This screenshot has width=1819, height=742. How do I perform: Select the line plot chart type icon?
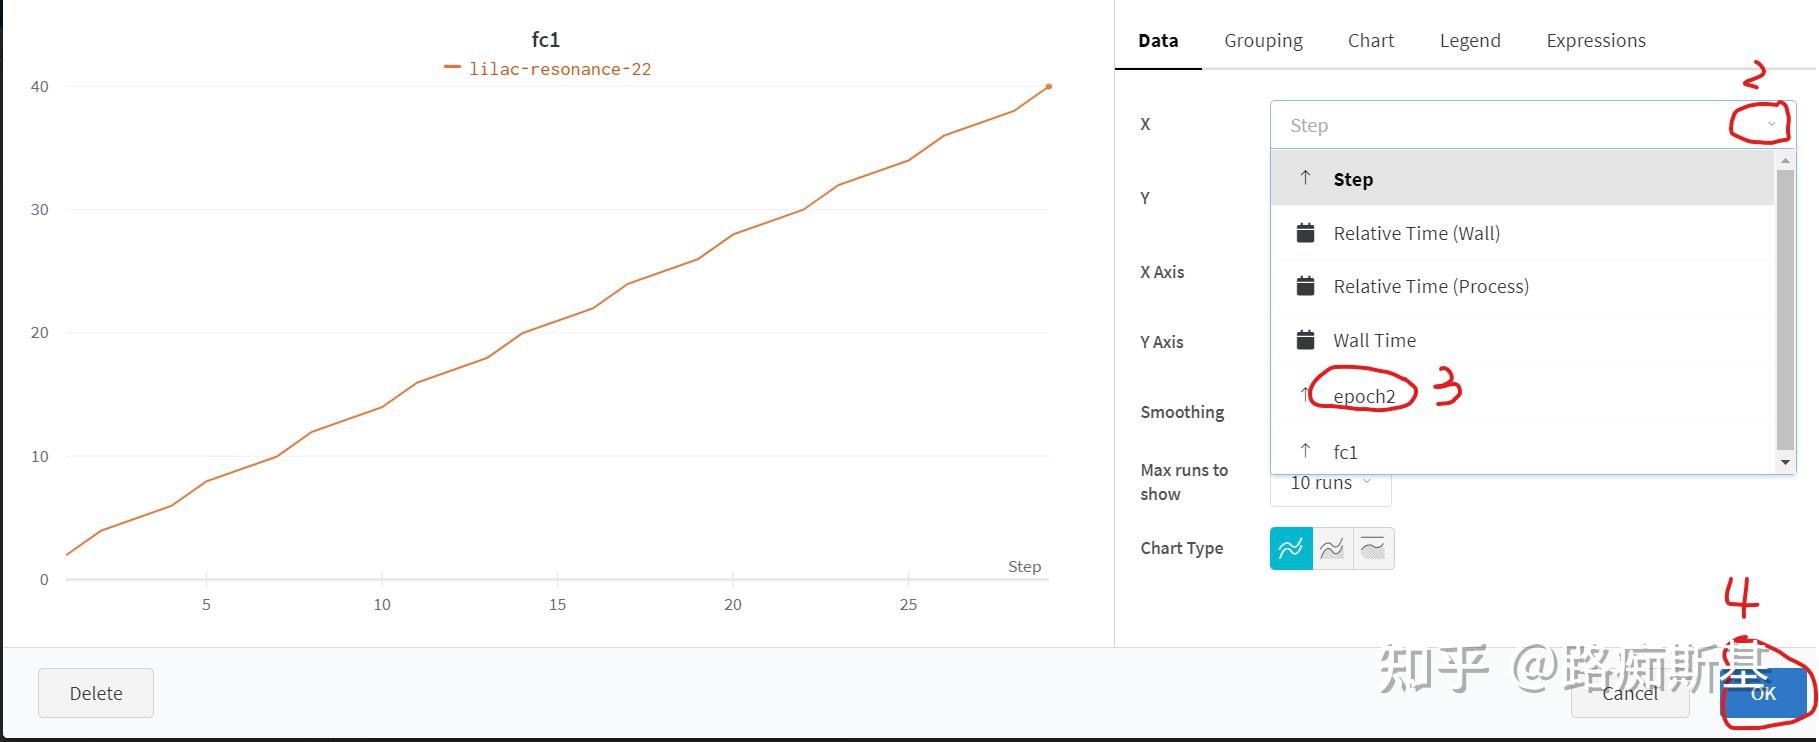coord(1291,548)
